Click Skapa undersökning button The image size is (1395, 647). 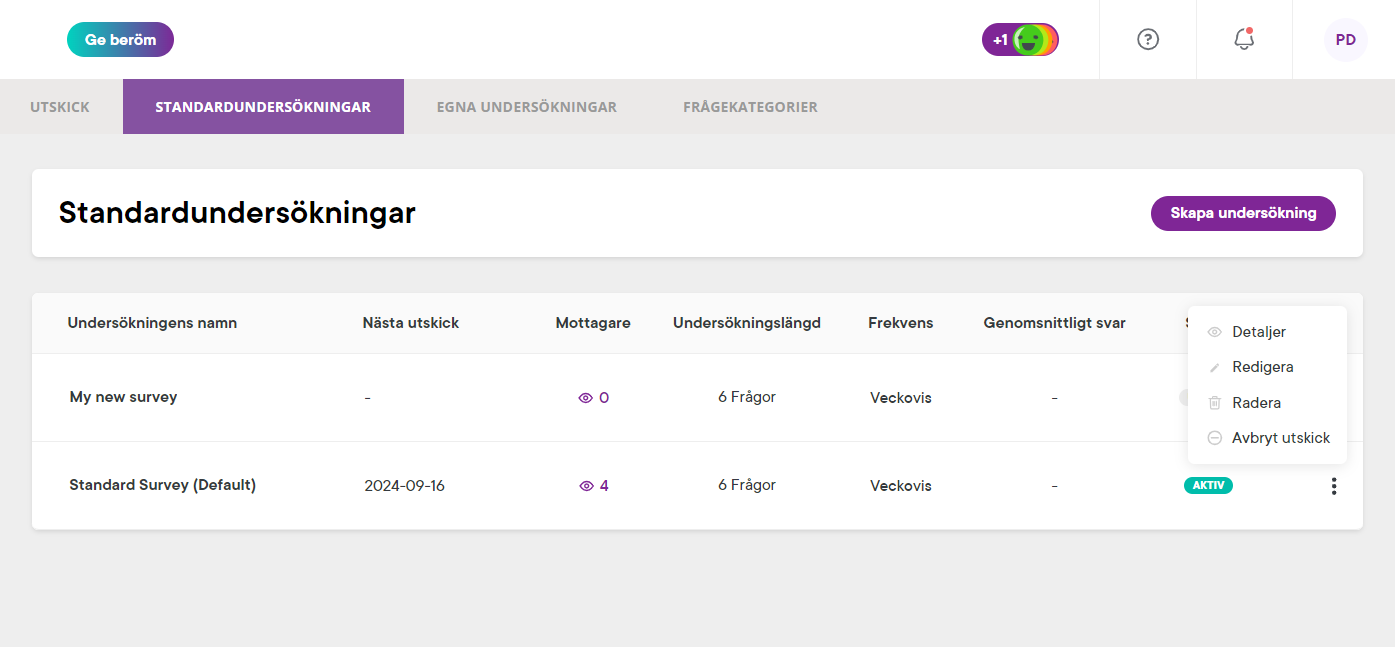pos(1243,213)
